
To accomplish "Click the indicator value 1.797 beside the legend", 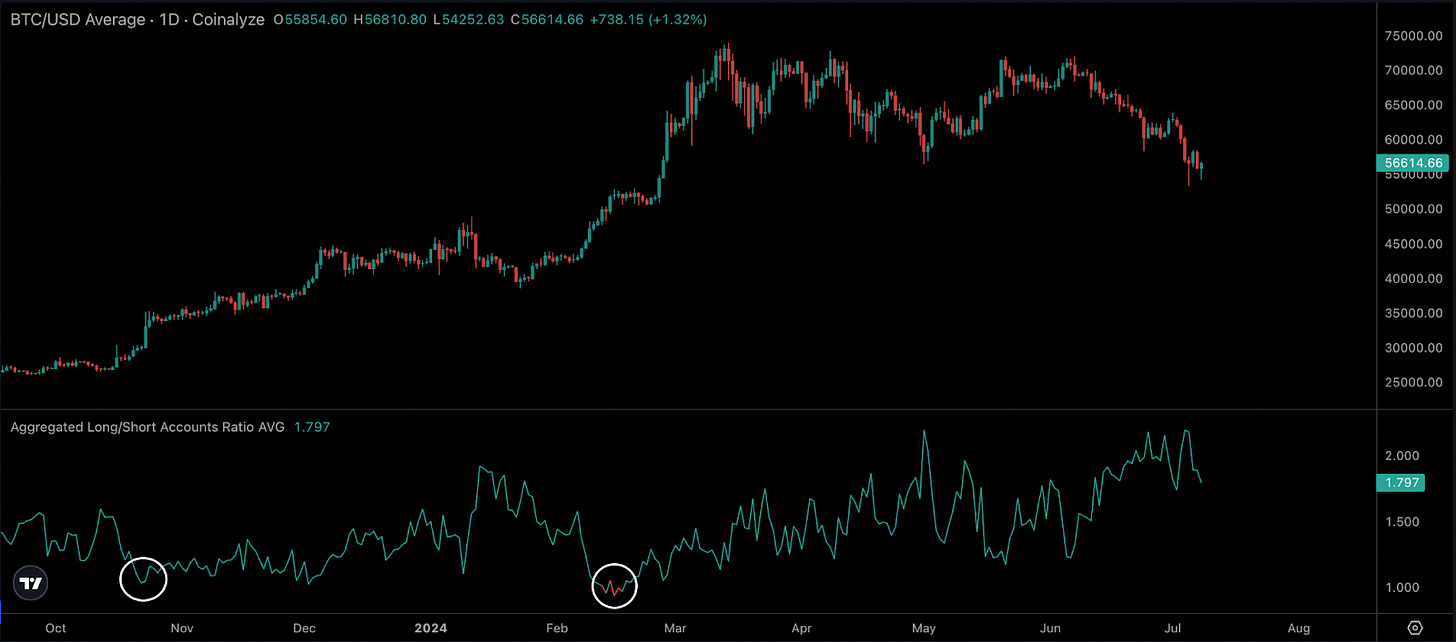I will (311, 427).
